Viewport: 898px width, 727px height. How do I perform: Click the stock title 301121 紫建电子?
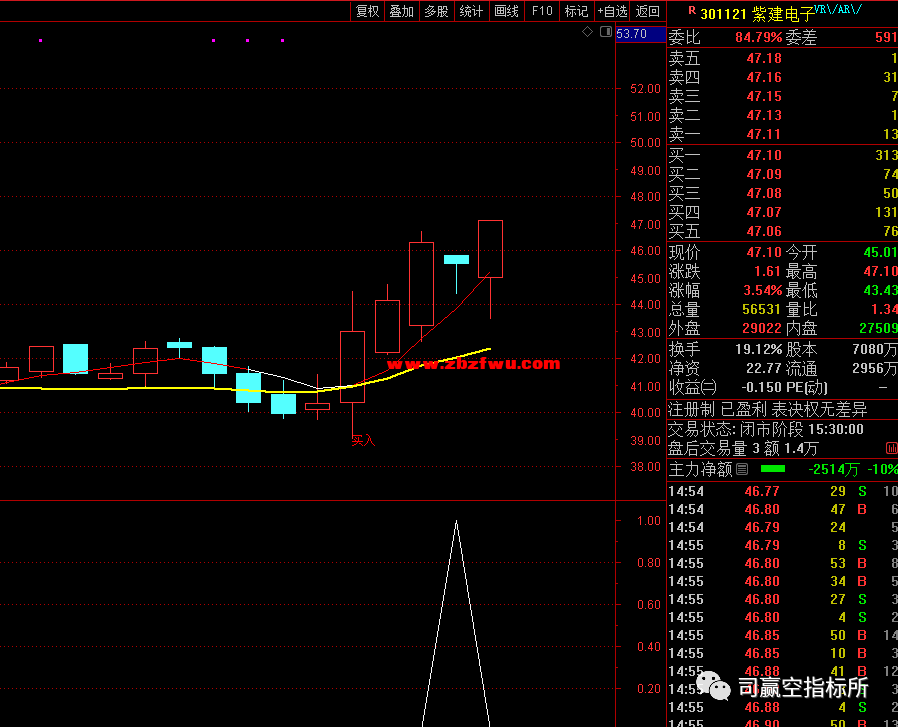point(757,14)
